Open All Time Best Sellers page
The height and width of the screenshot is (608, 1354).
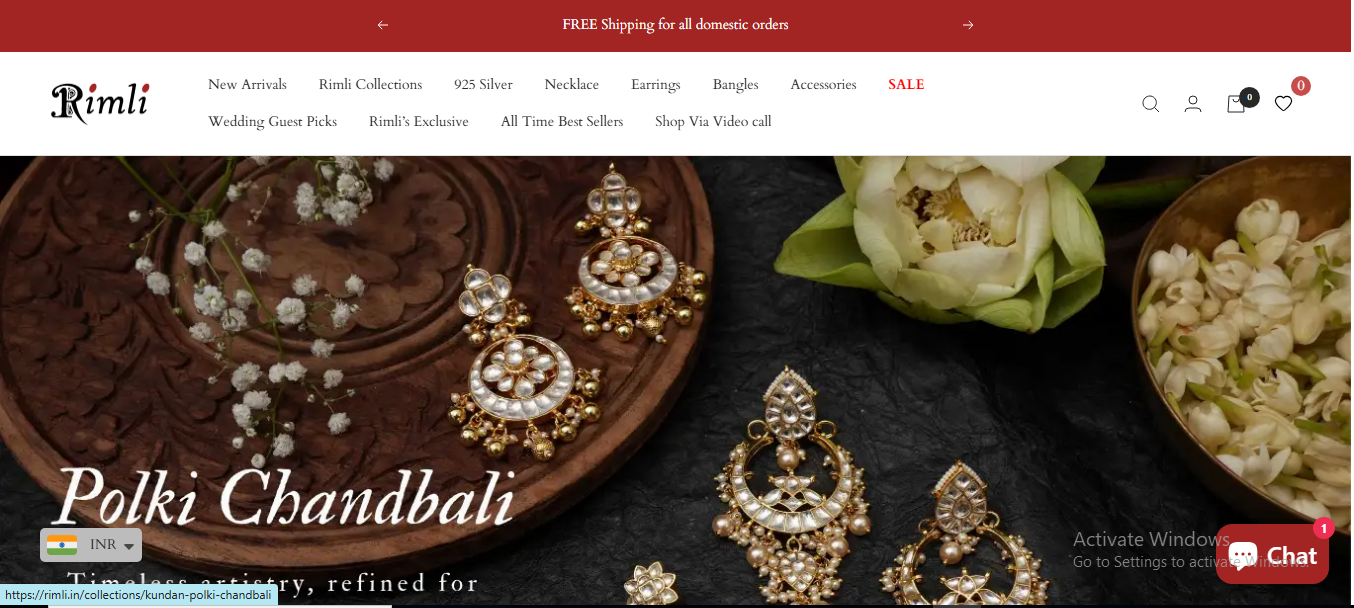562,122
